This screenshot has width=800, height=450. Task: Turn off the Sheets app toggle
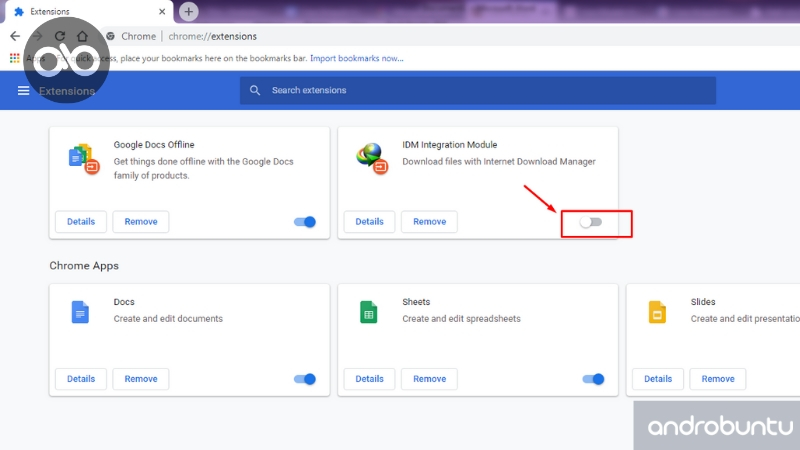593,379
